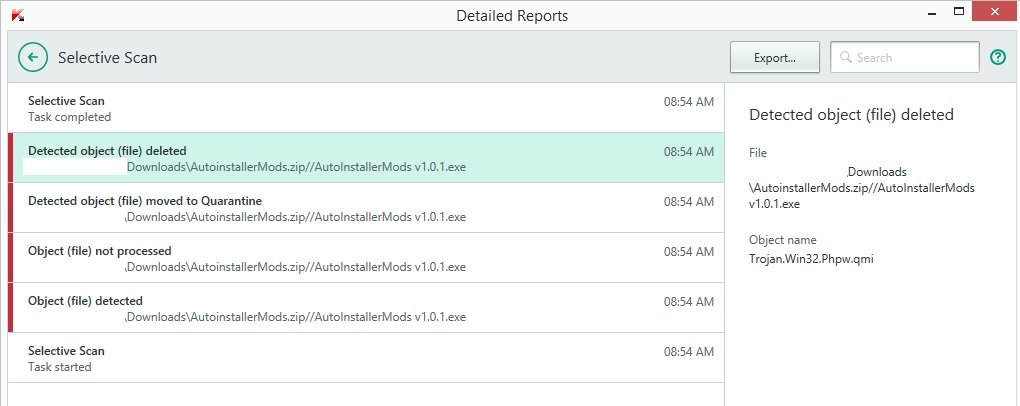Click the red severity bar of 'Object (file) detected' row

coord(10,308)
